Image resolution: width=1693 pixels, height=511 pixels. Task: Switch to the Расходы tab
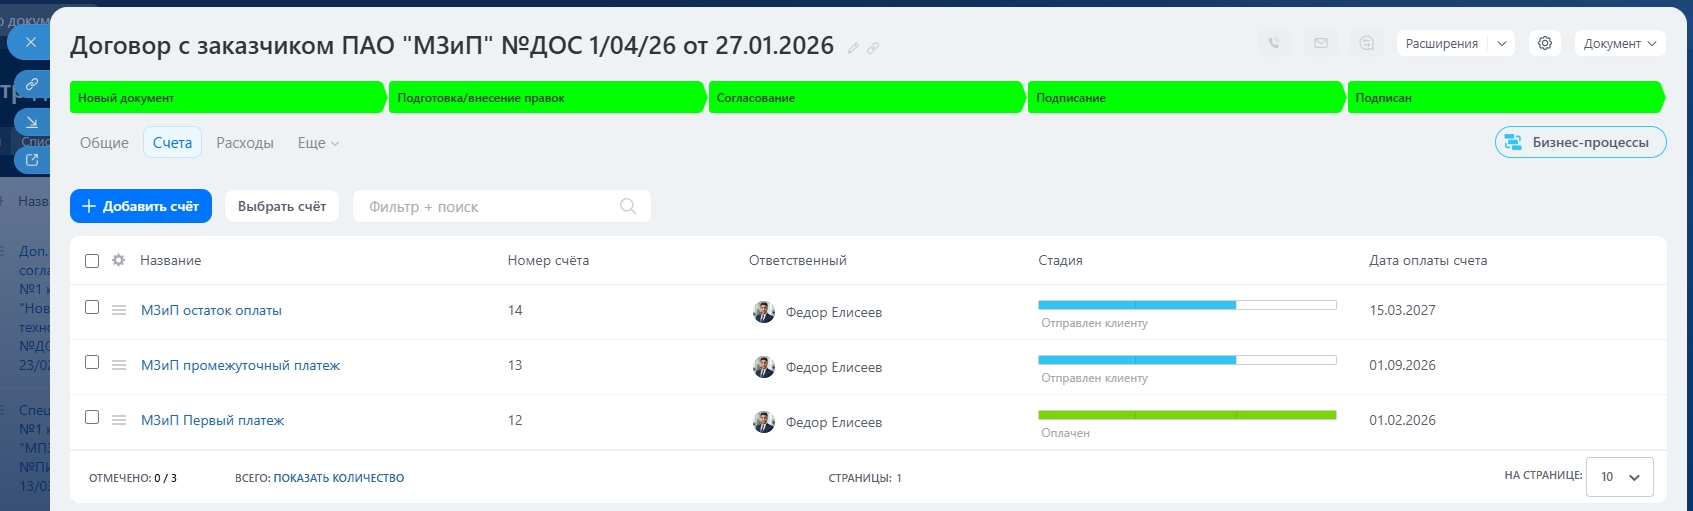(x=245, y=143)
